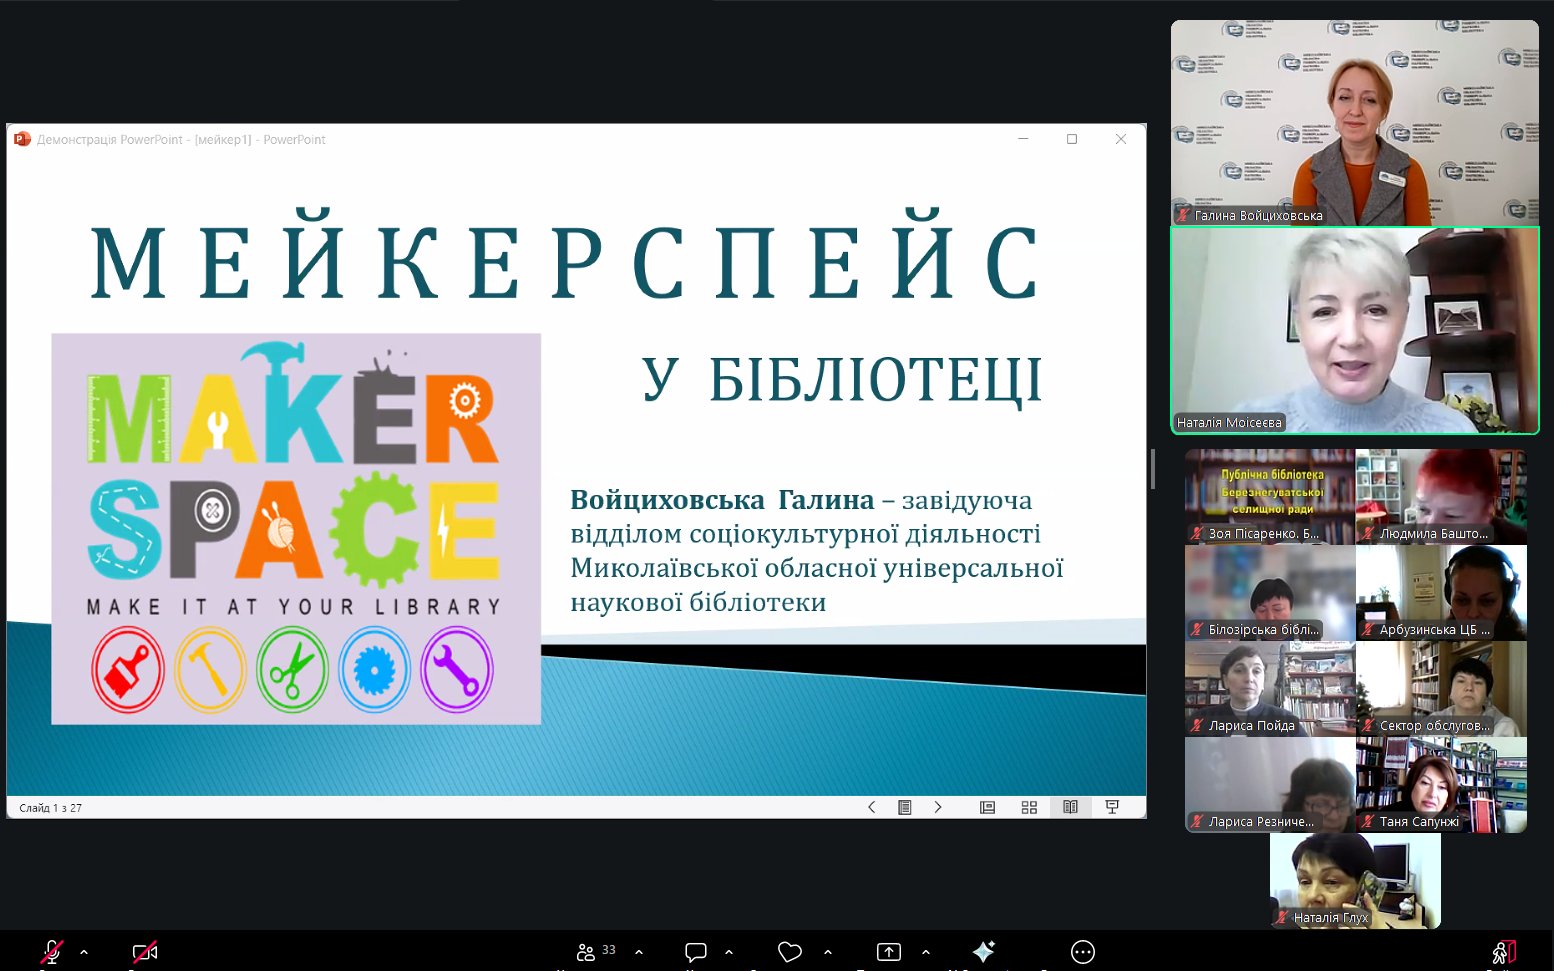This screenshot has height=971, width=1554.
Task: Click the purple wrench icon on slide
Action: [x=457, y=669]
